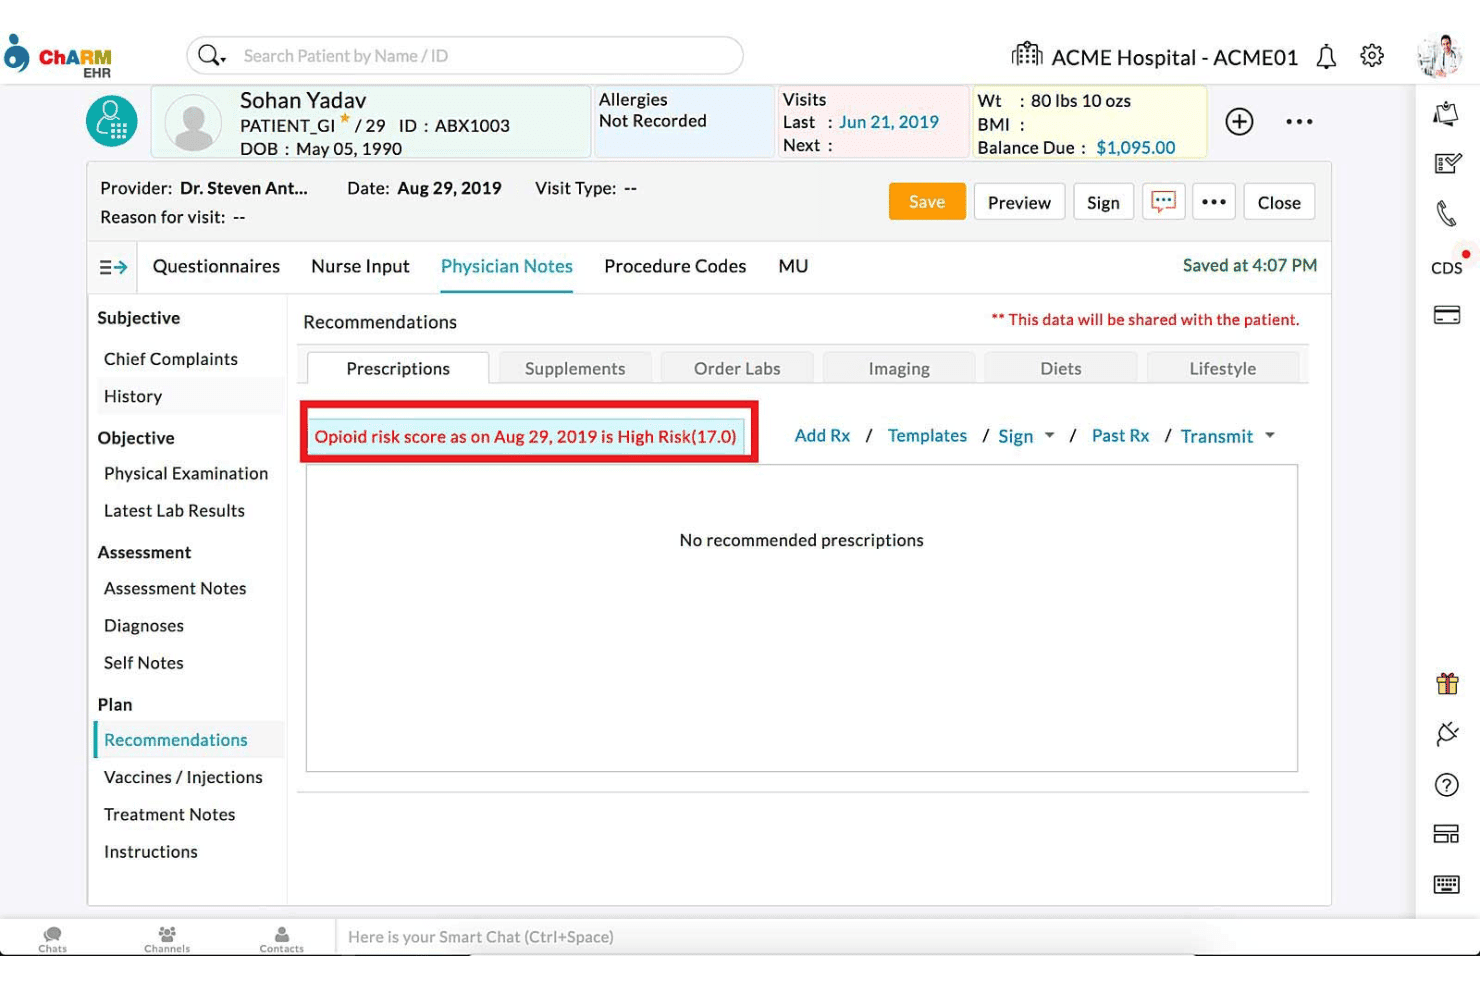Switch to the Nurse Input tab

360,267
